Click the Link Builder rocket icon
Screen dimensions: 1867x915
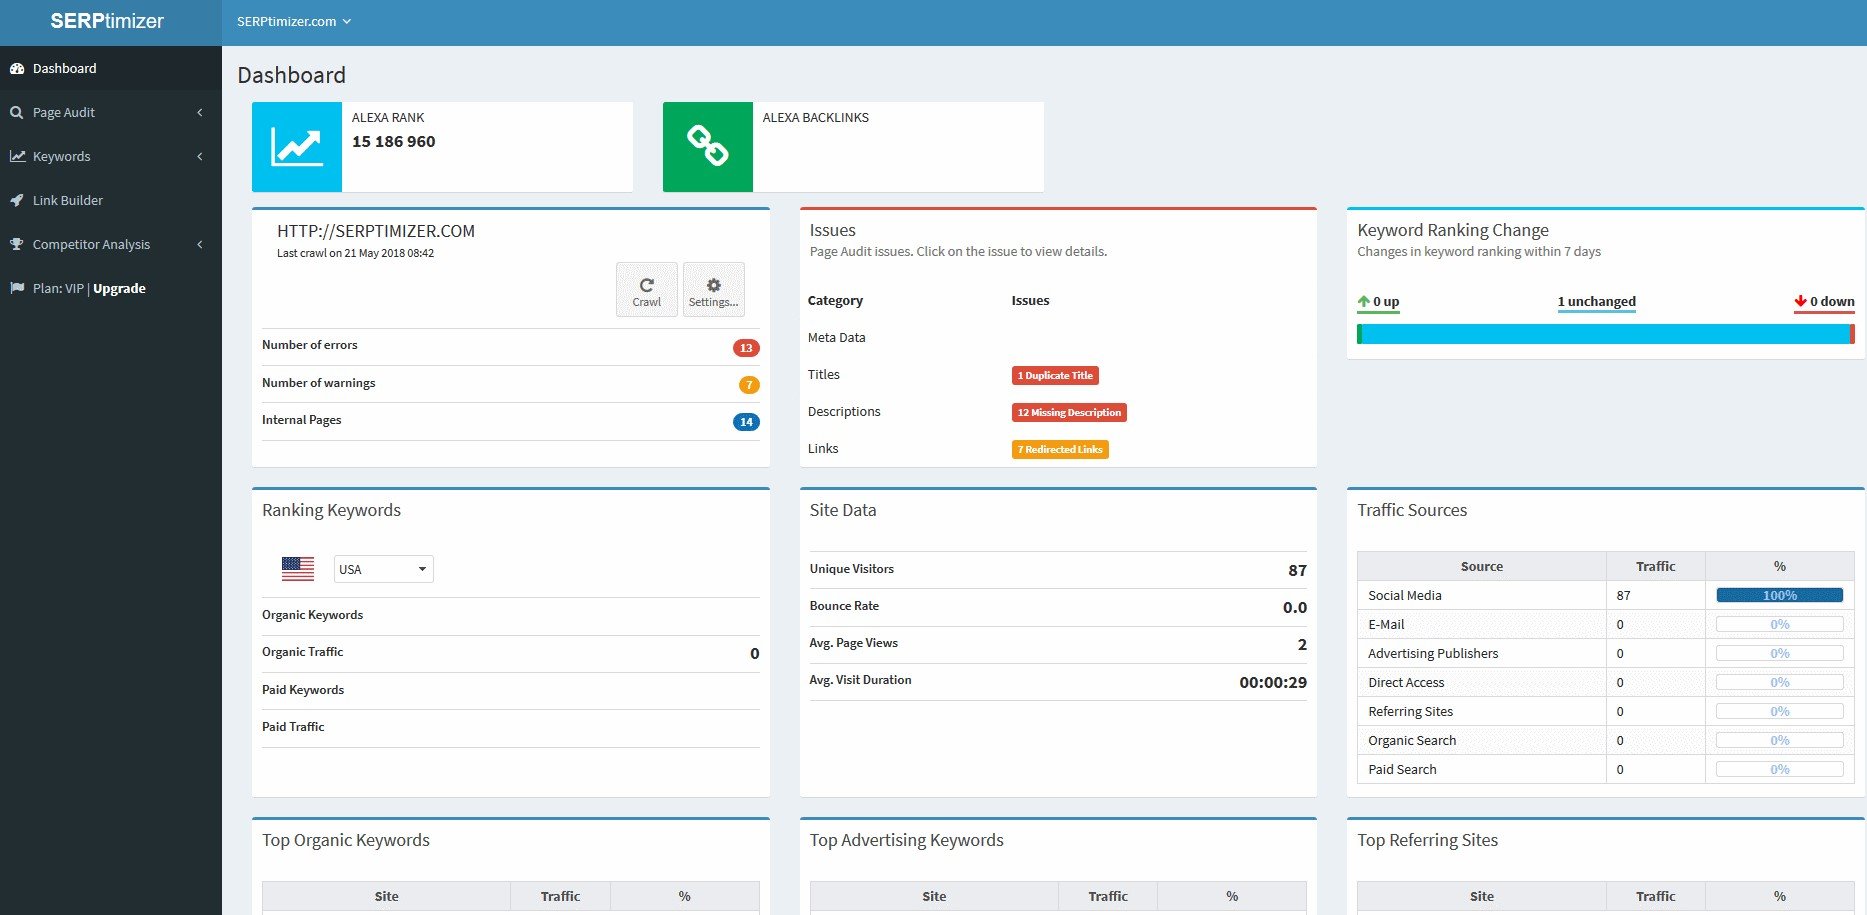click(17, 200)
